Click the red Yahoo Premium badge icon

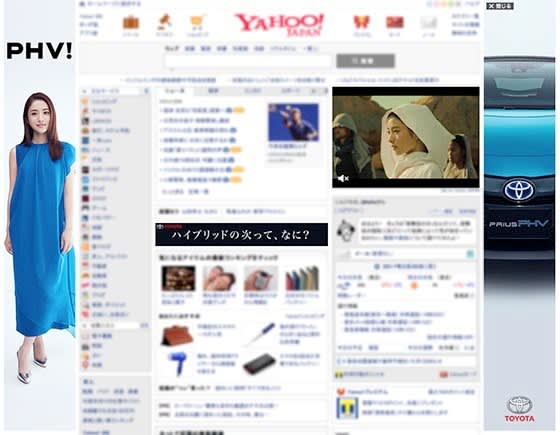tap(340, 392)
